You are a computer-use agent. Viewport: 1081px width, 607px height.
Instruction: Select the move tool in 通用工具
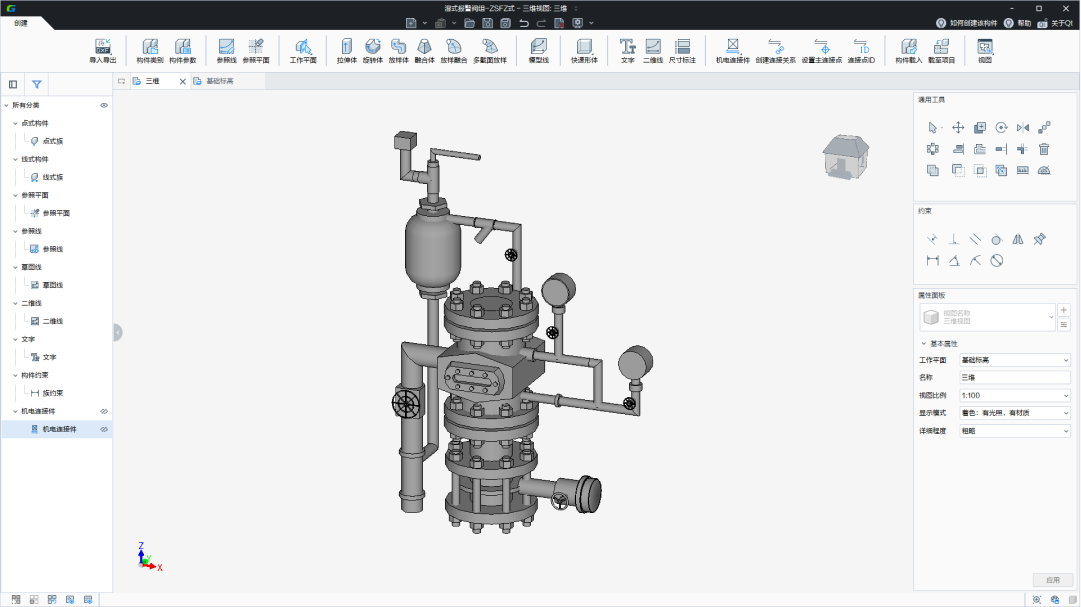(957, 127)
